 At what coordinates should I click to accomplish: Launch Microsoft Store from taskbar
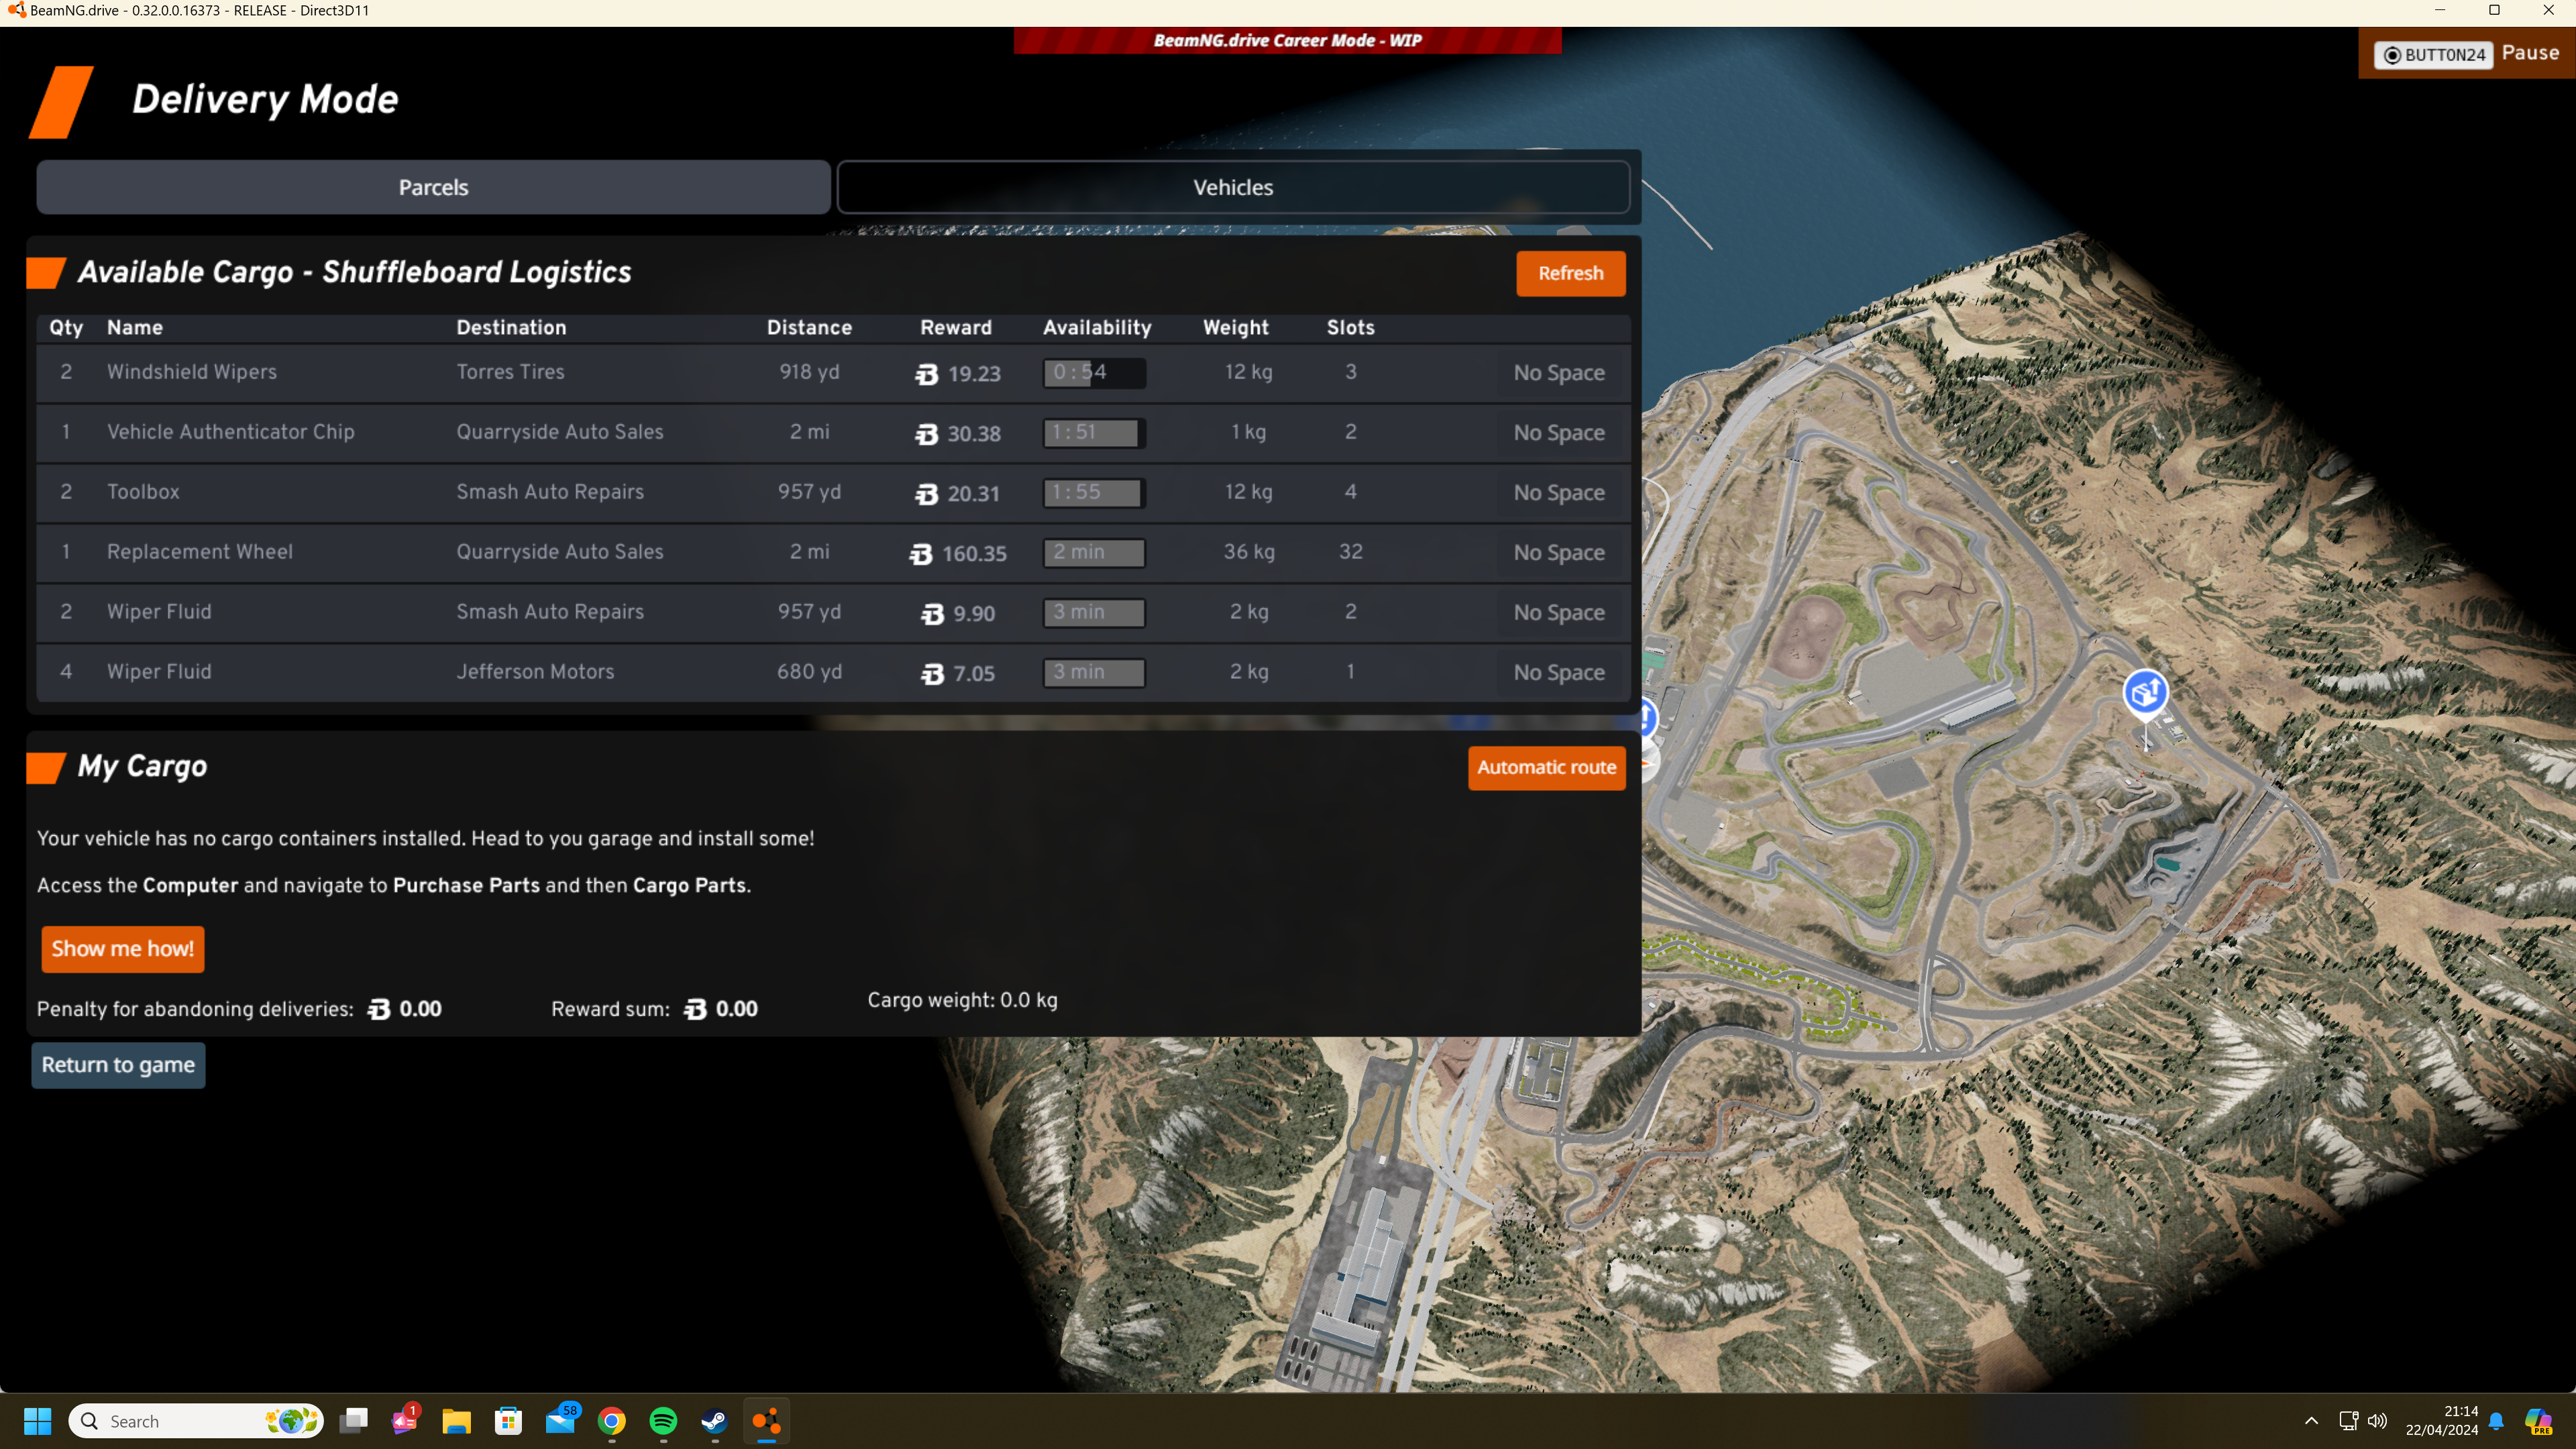tap(508, 1421)
